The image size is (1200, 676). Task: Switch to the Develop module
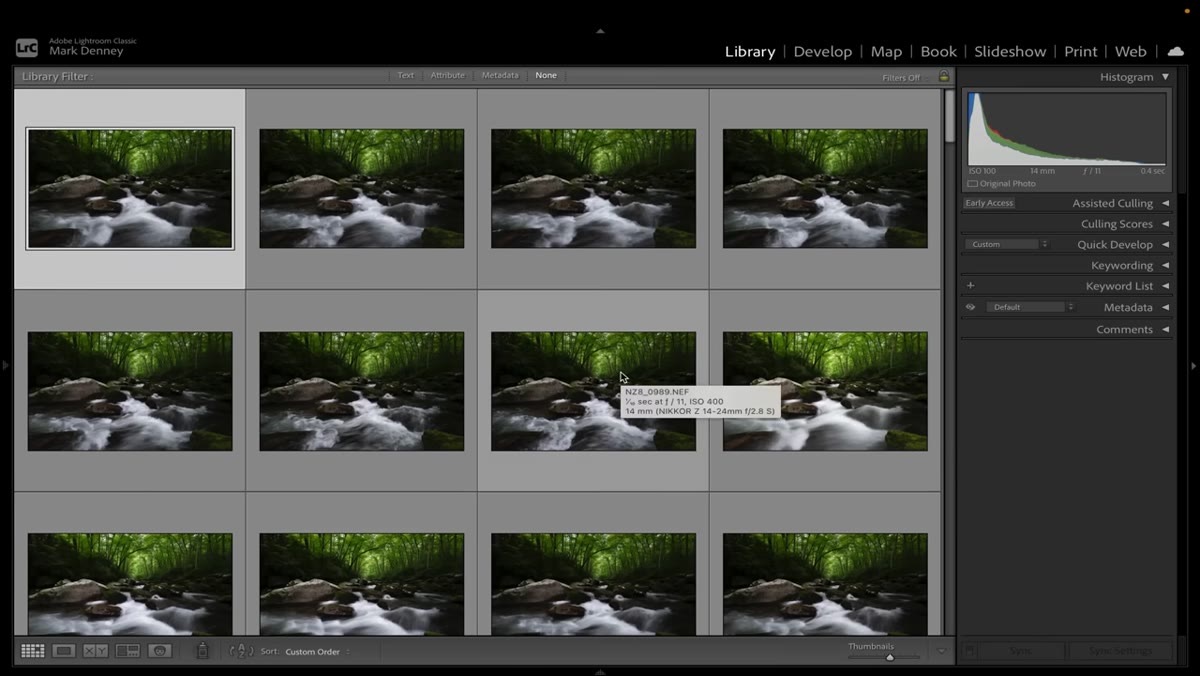point(823,52)
